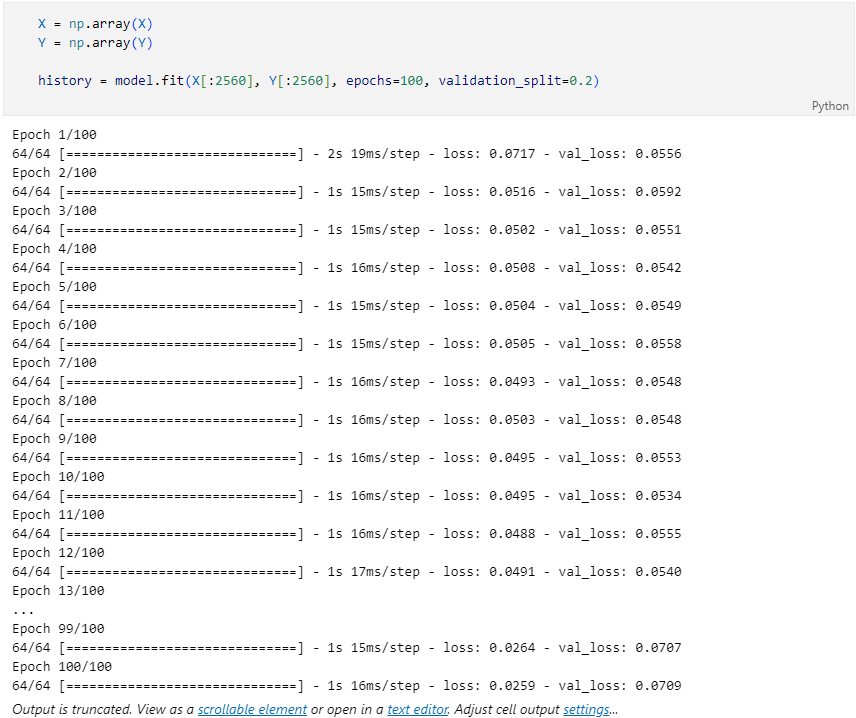Click the value 'val_loss: 0.0534'

[x=620, y=496]
